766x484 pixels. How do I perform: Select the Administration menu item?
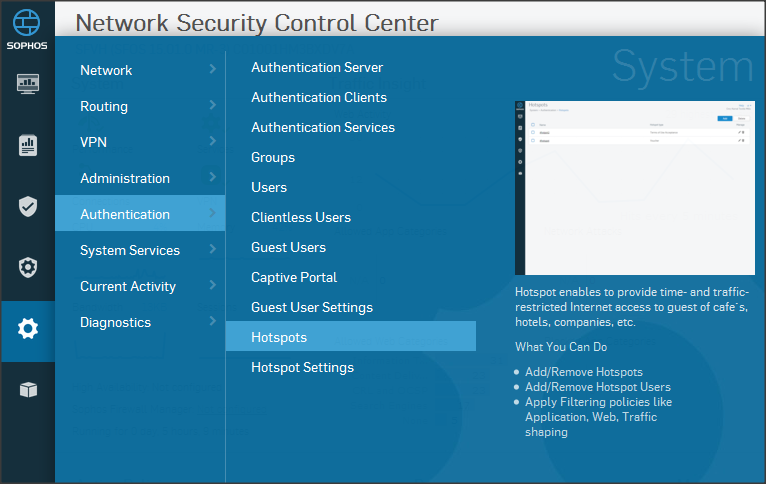(125, 178)
